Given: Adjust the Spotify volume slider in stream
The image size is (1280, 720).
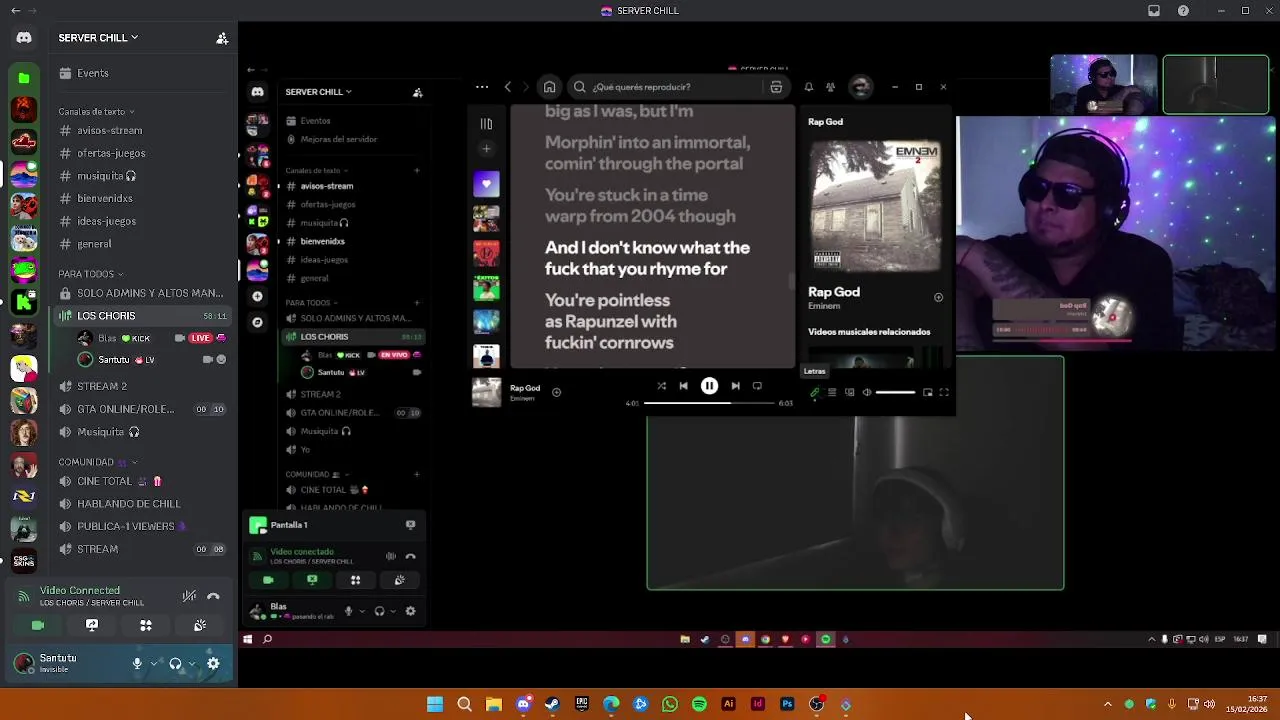Looking at the screenshot, I should (x=895, y=392).
